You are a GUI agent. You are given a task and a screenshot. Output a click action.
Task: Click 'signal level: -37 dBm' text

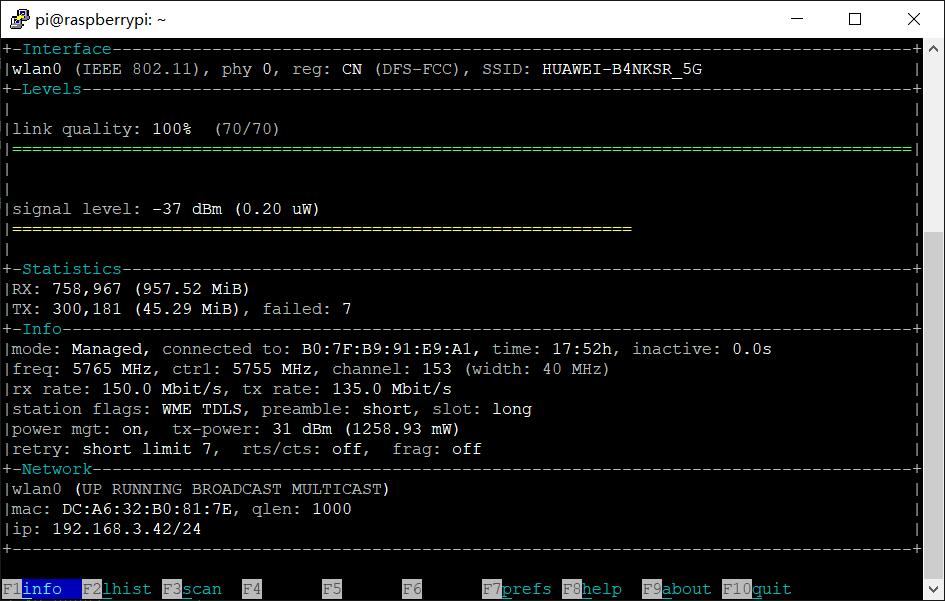[117, 209]
